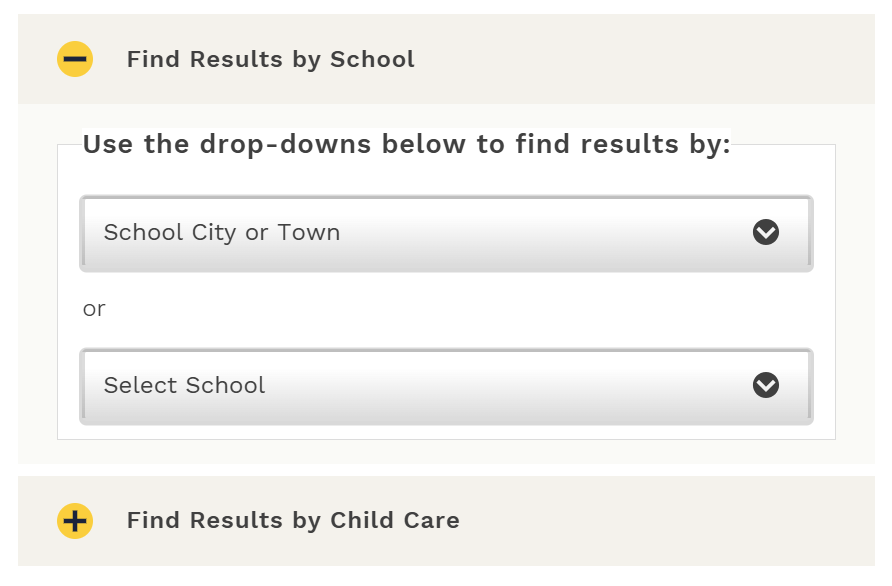
Task: Click the "Find Results by School" heading text
Action: coord(270,59)
